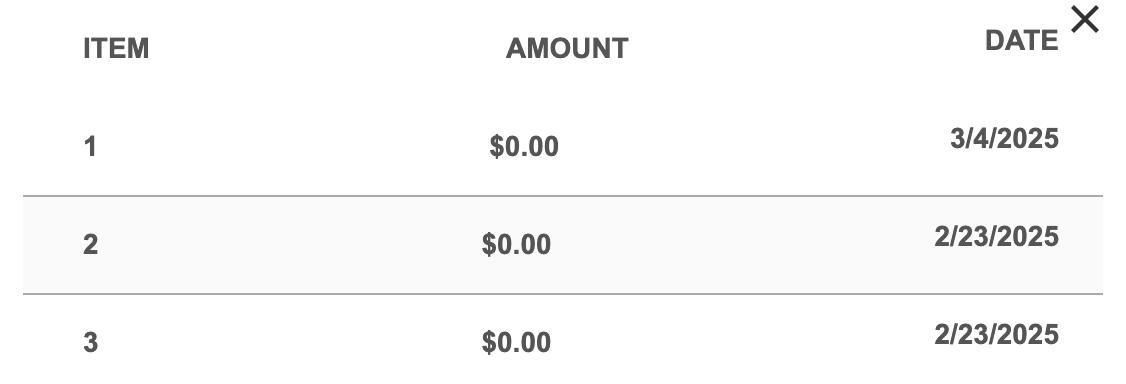
Task: Click the AMOUNT column header
Action: click(x=567, y=49)
